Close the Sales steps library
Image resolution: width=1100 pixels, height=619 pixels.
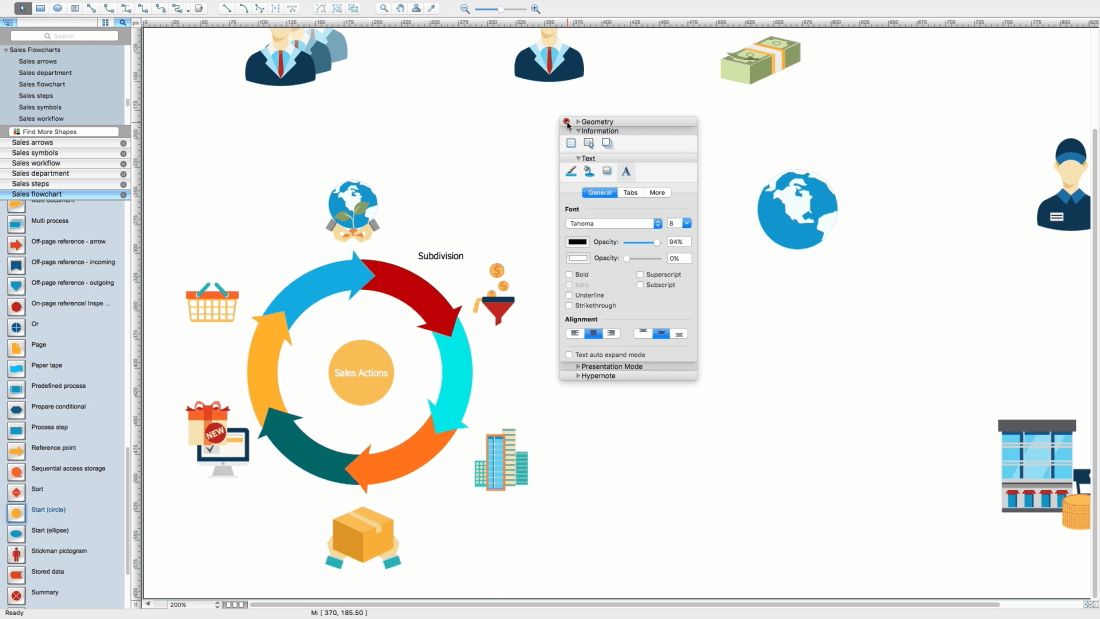tap(123, 184)
